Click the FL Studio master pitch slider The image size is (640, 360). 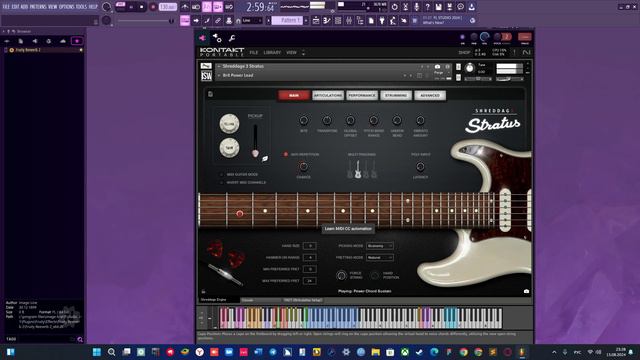coord(144,21)
